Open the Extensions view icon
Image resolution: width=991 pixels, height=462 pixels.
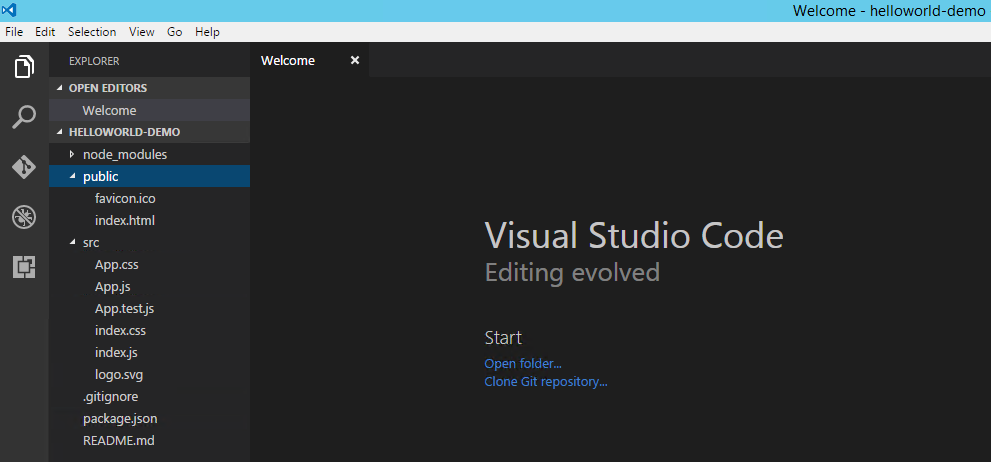(x=24, y=266)
